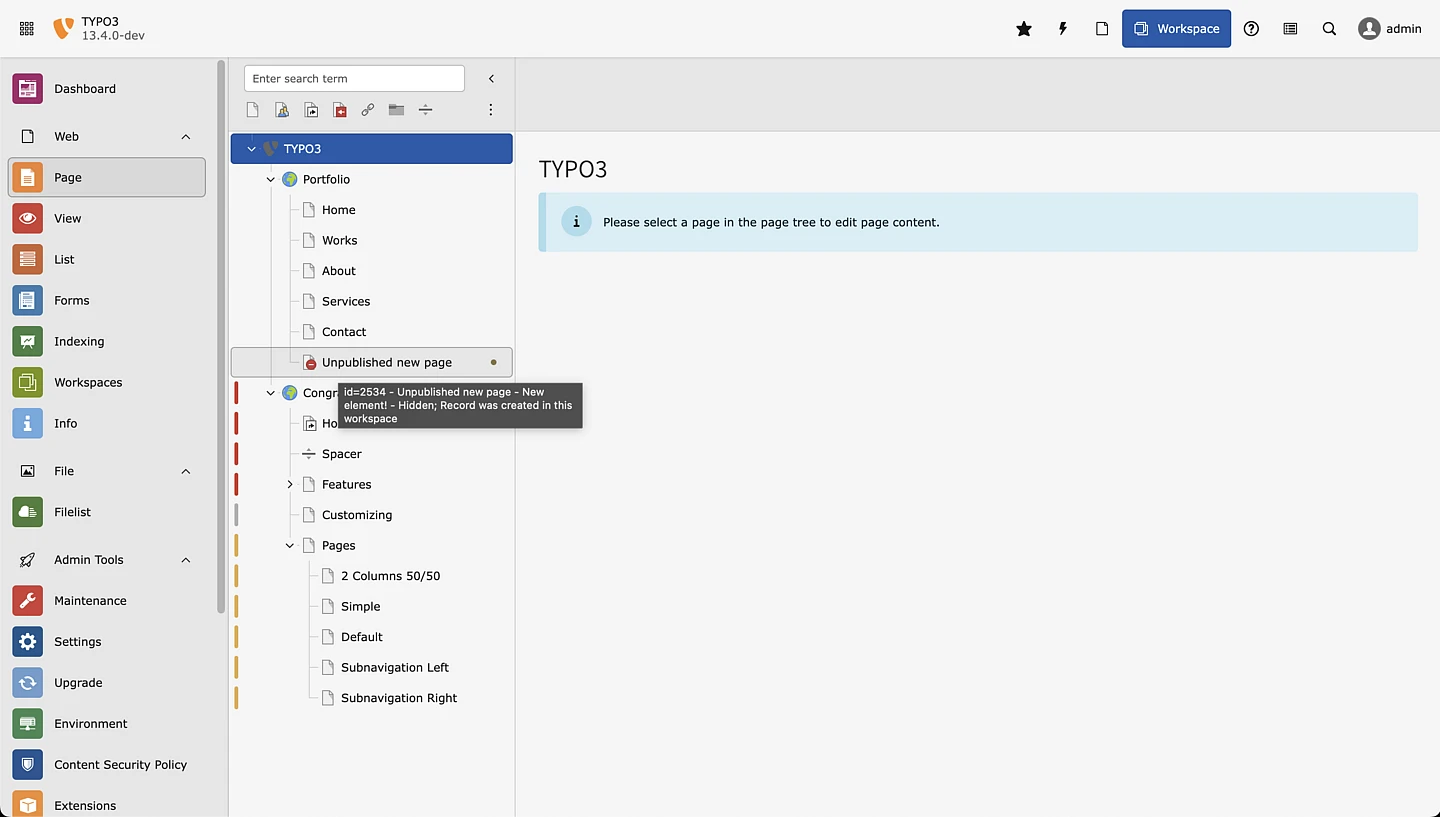This screenshot has height=817, width=1440.
Task: Click the page tree search field
Action: [354, 79]
